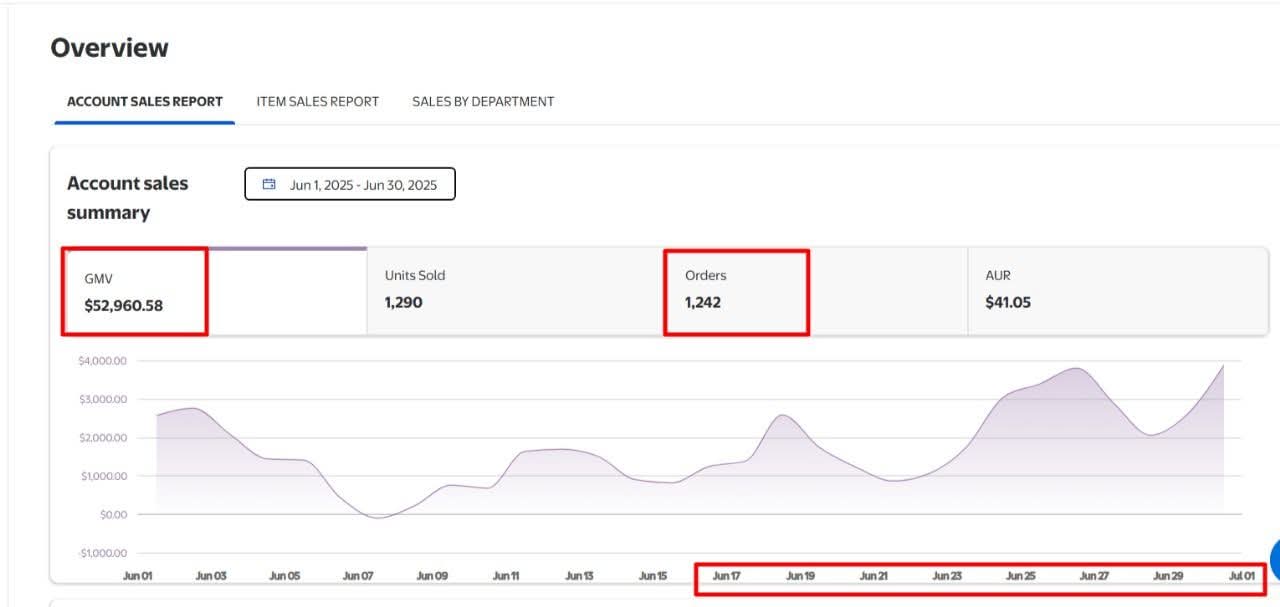Click the Jun 05 x-axis label
Viewport: 1280px width, 607px height.
[285, 576]
